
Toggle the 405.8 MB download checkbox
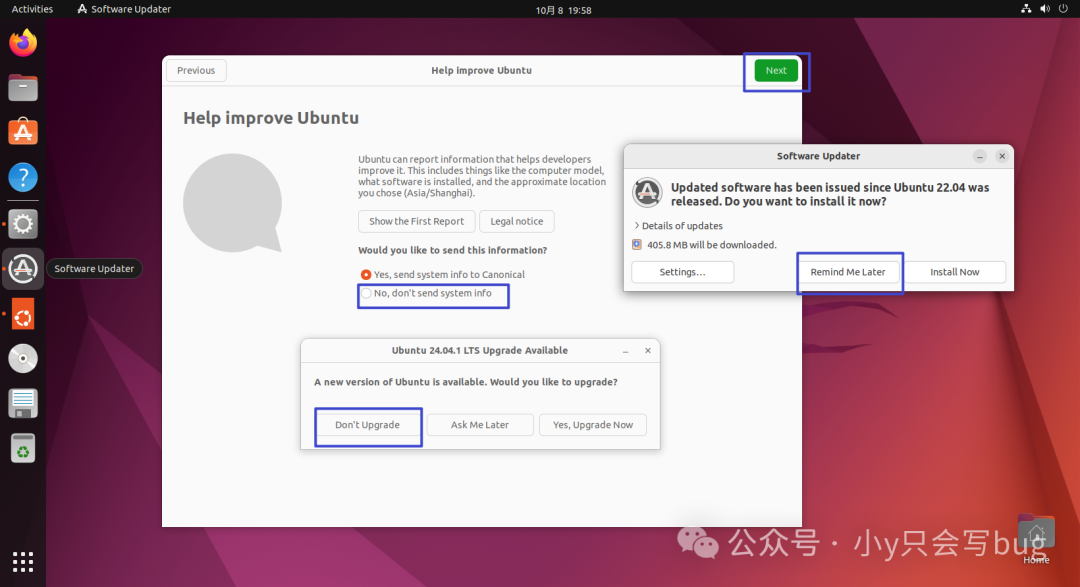[635, 244]
